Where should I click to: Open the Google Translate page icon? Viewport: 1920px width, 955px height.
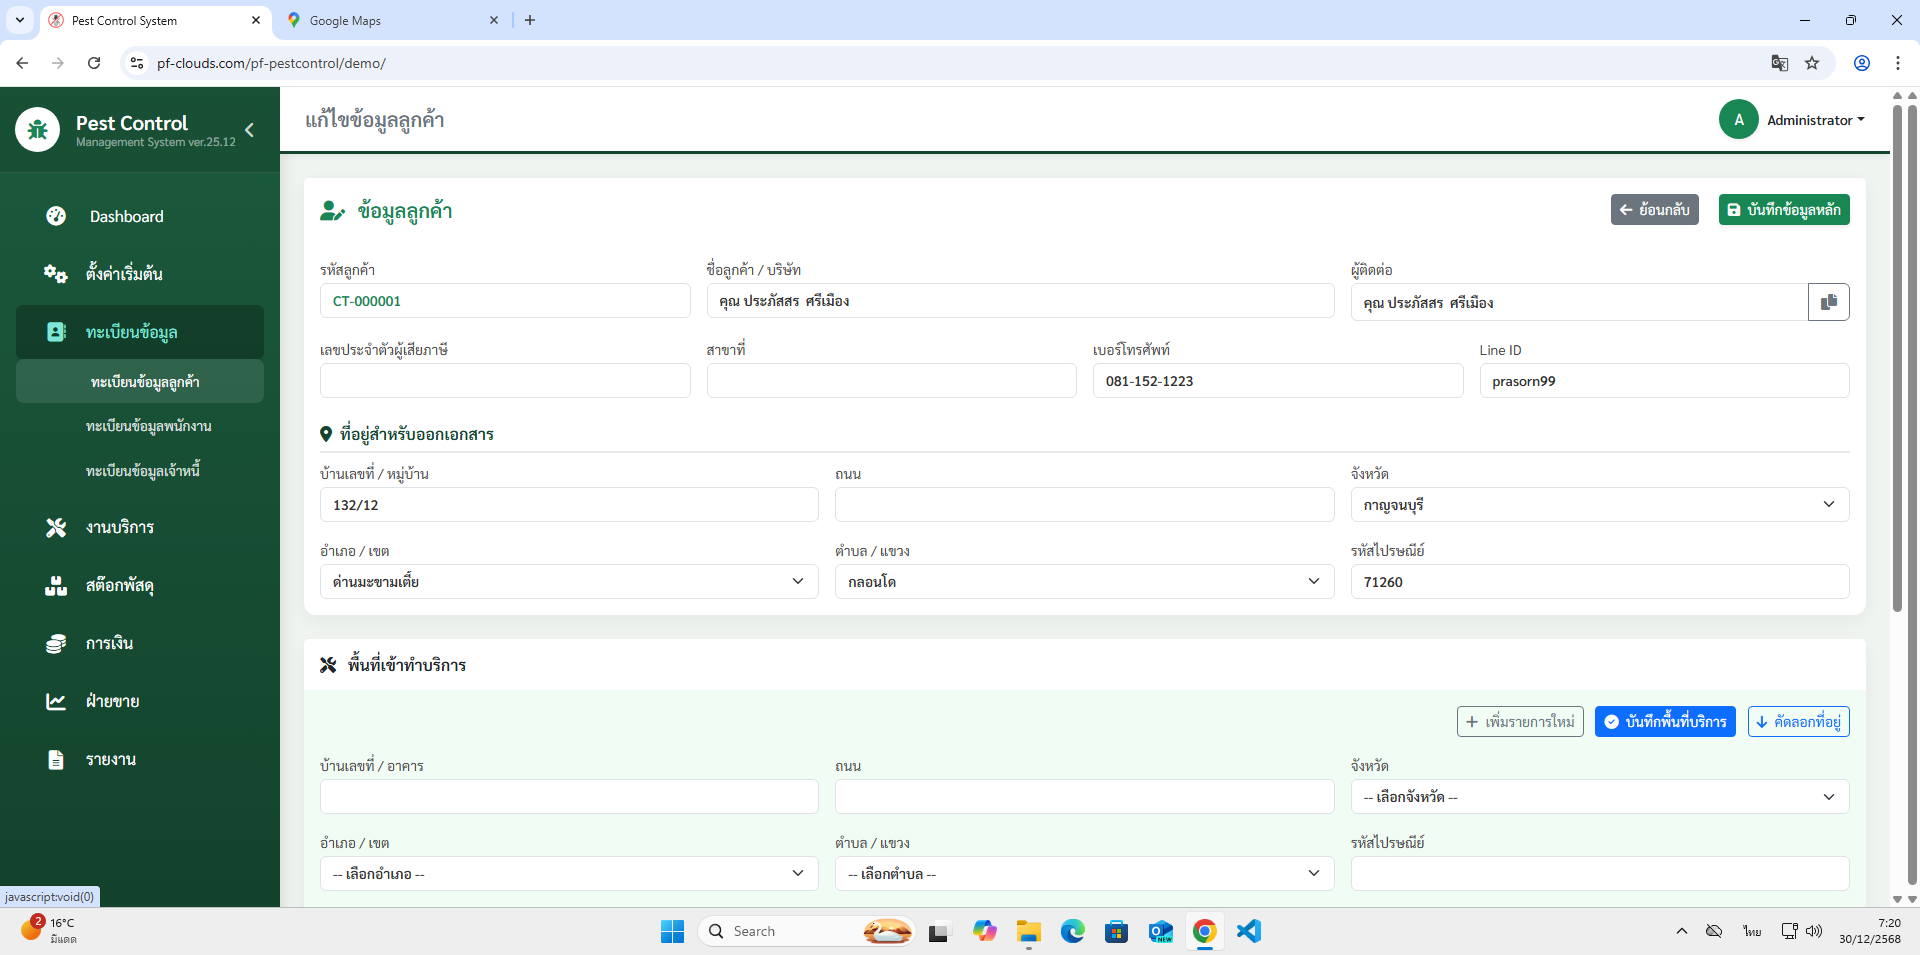pos(1779,63)
